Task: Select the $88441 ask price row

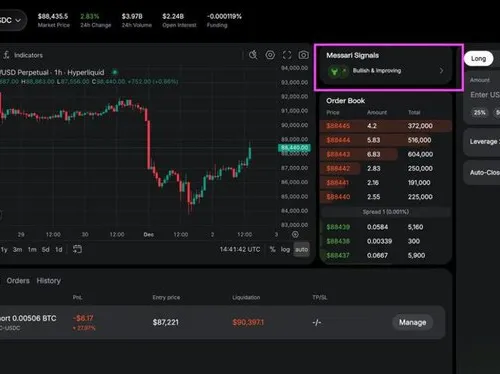Action: click(386, 183)
